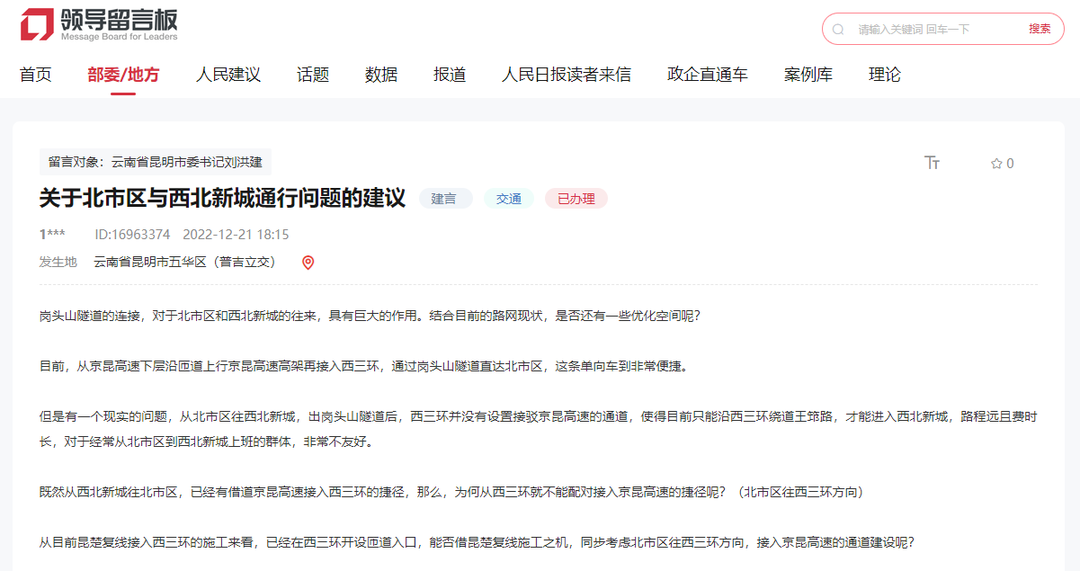Click the 交通 category tag
The height and width of the screenshot is (571, 1080).
pyautogui.click(x=509, y=198)
